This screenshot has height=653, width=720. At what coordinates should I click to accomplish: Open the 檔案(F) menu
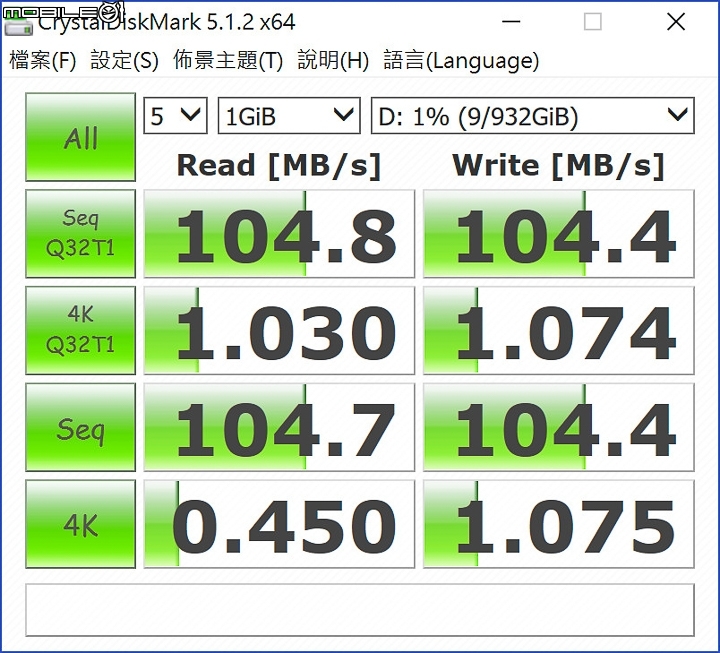click(x=42, y=60)
